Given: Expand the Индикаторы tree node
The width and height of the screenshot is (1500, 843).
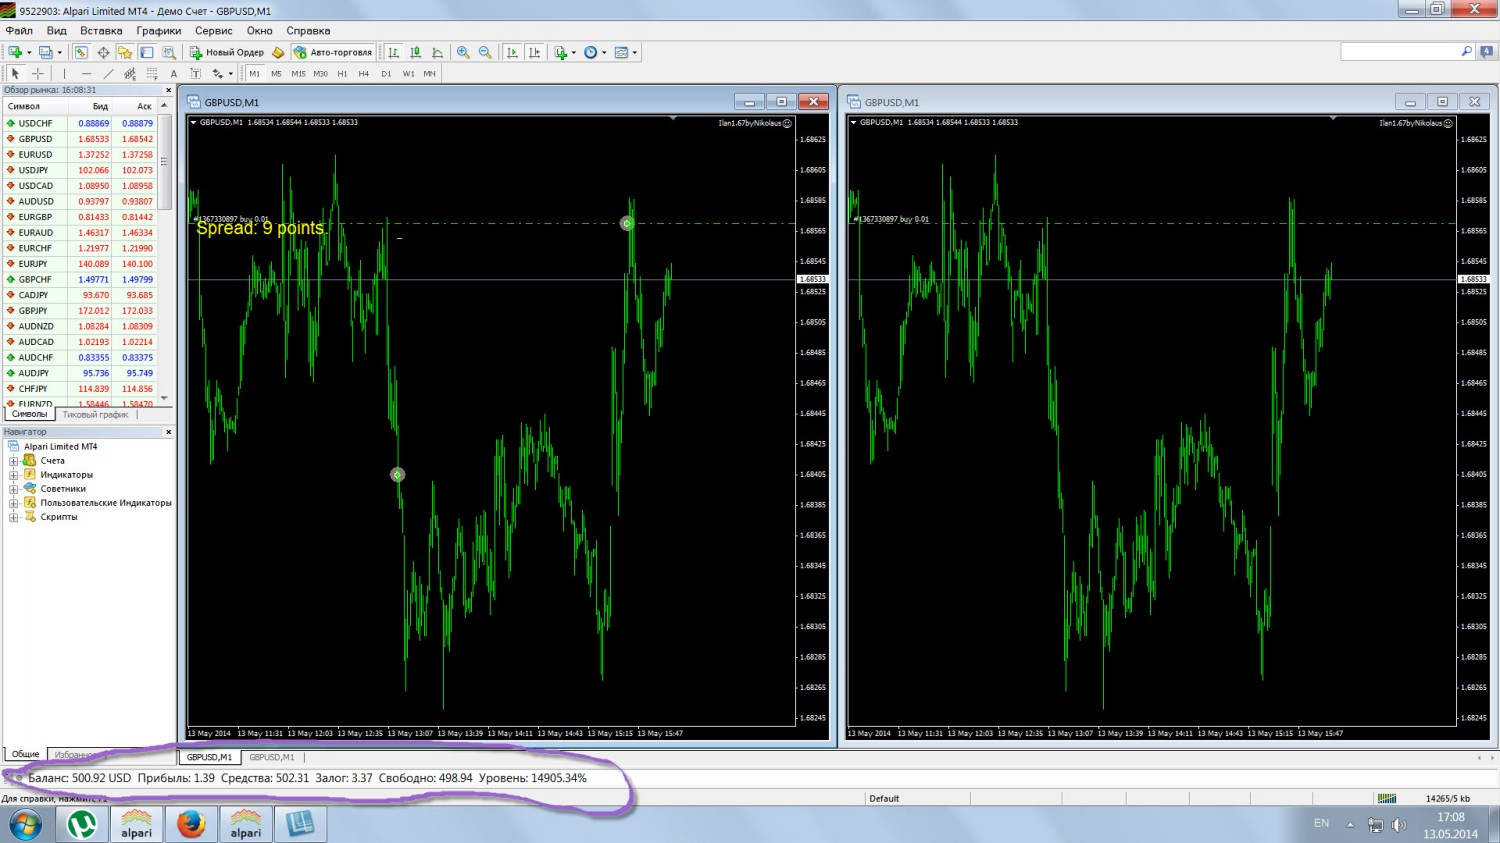Looking at the screenshot, I should 14,475.
